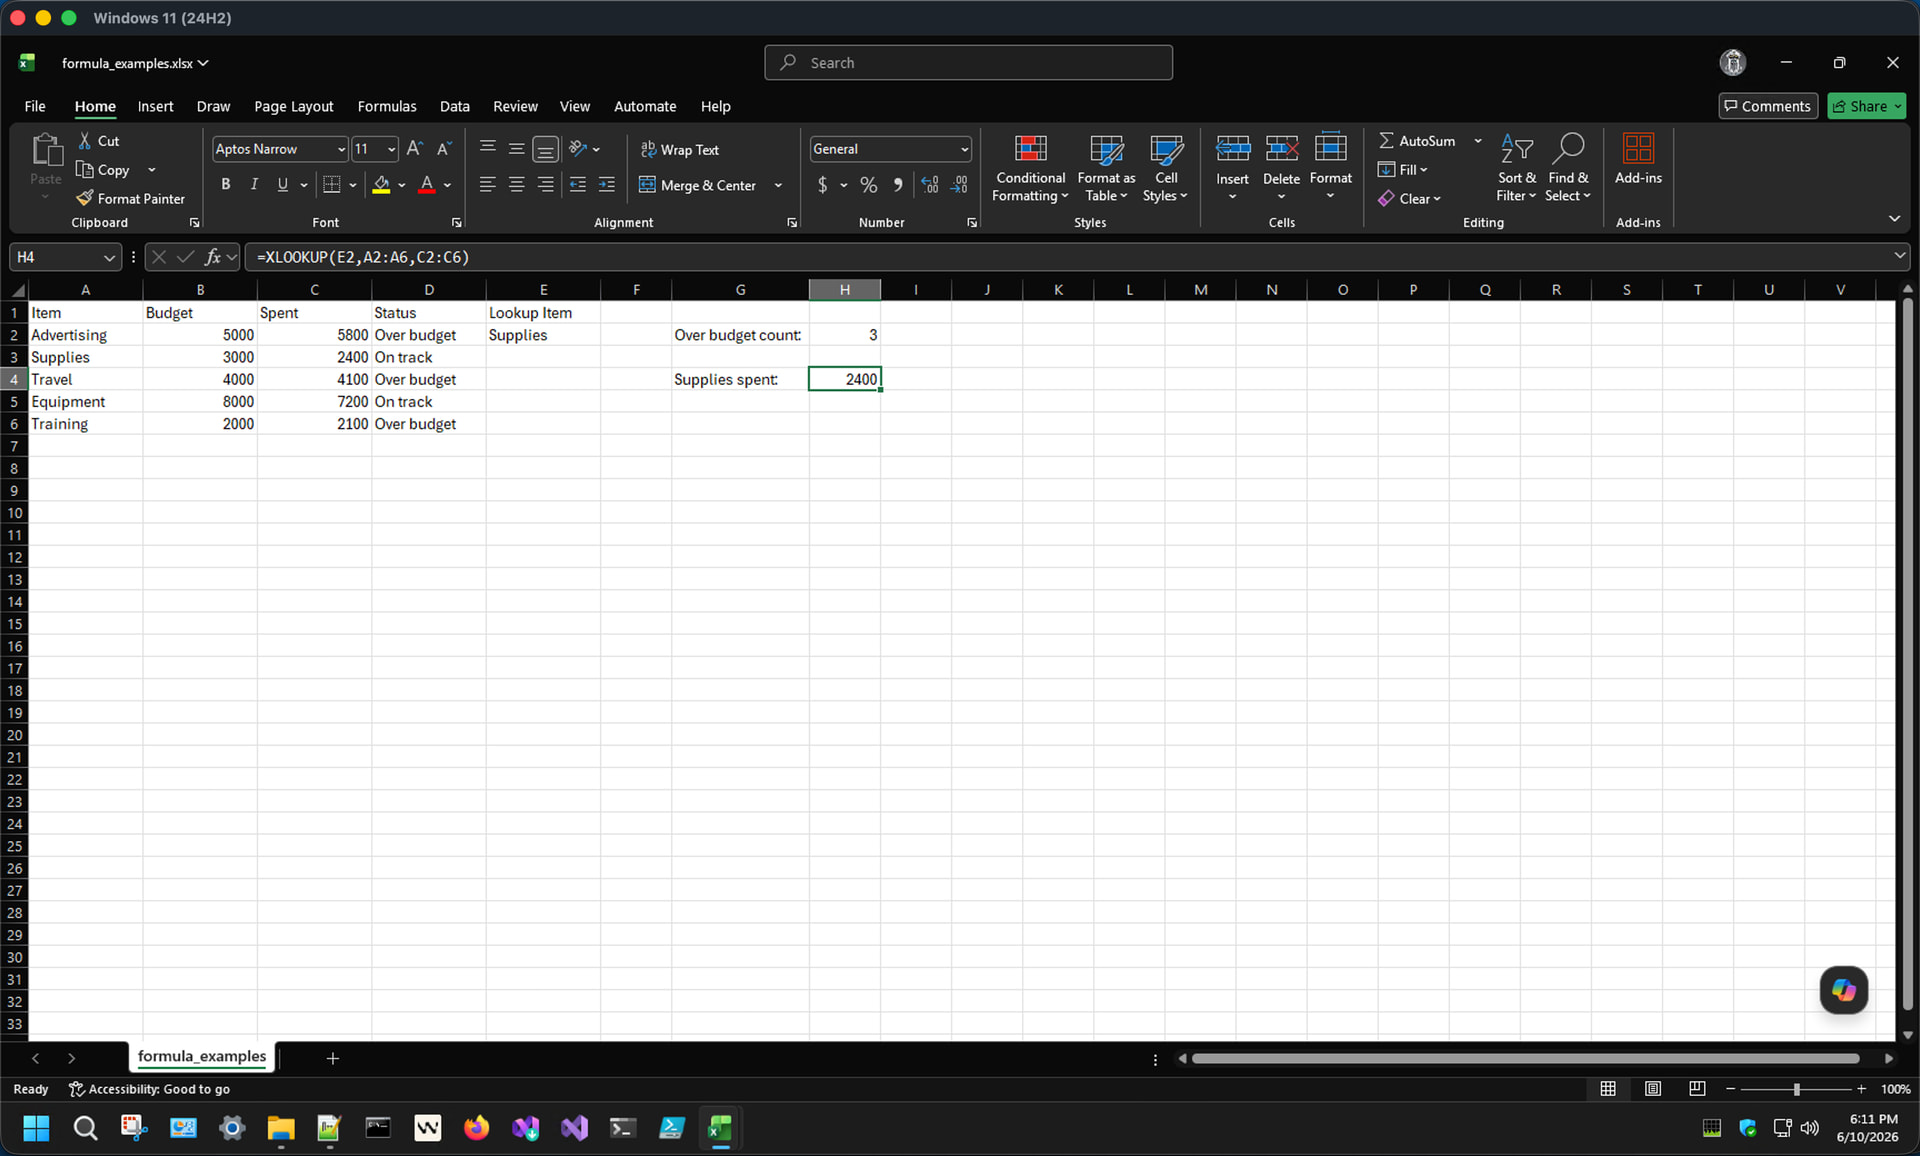Open the Fill dropdown

[x=1402, y=170]
